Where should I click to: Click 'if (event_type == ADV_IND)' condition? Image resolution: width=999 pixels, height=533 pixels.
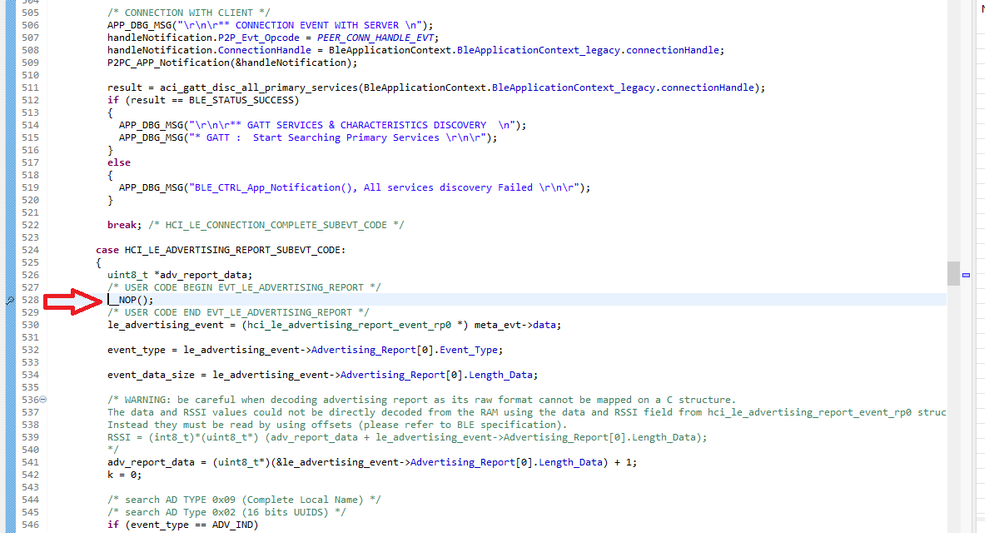coord(182,525)
